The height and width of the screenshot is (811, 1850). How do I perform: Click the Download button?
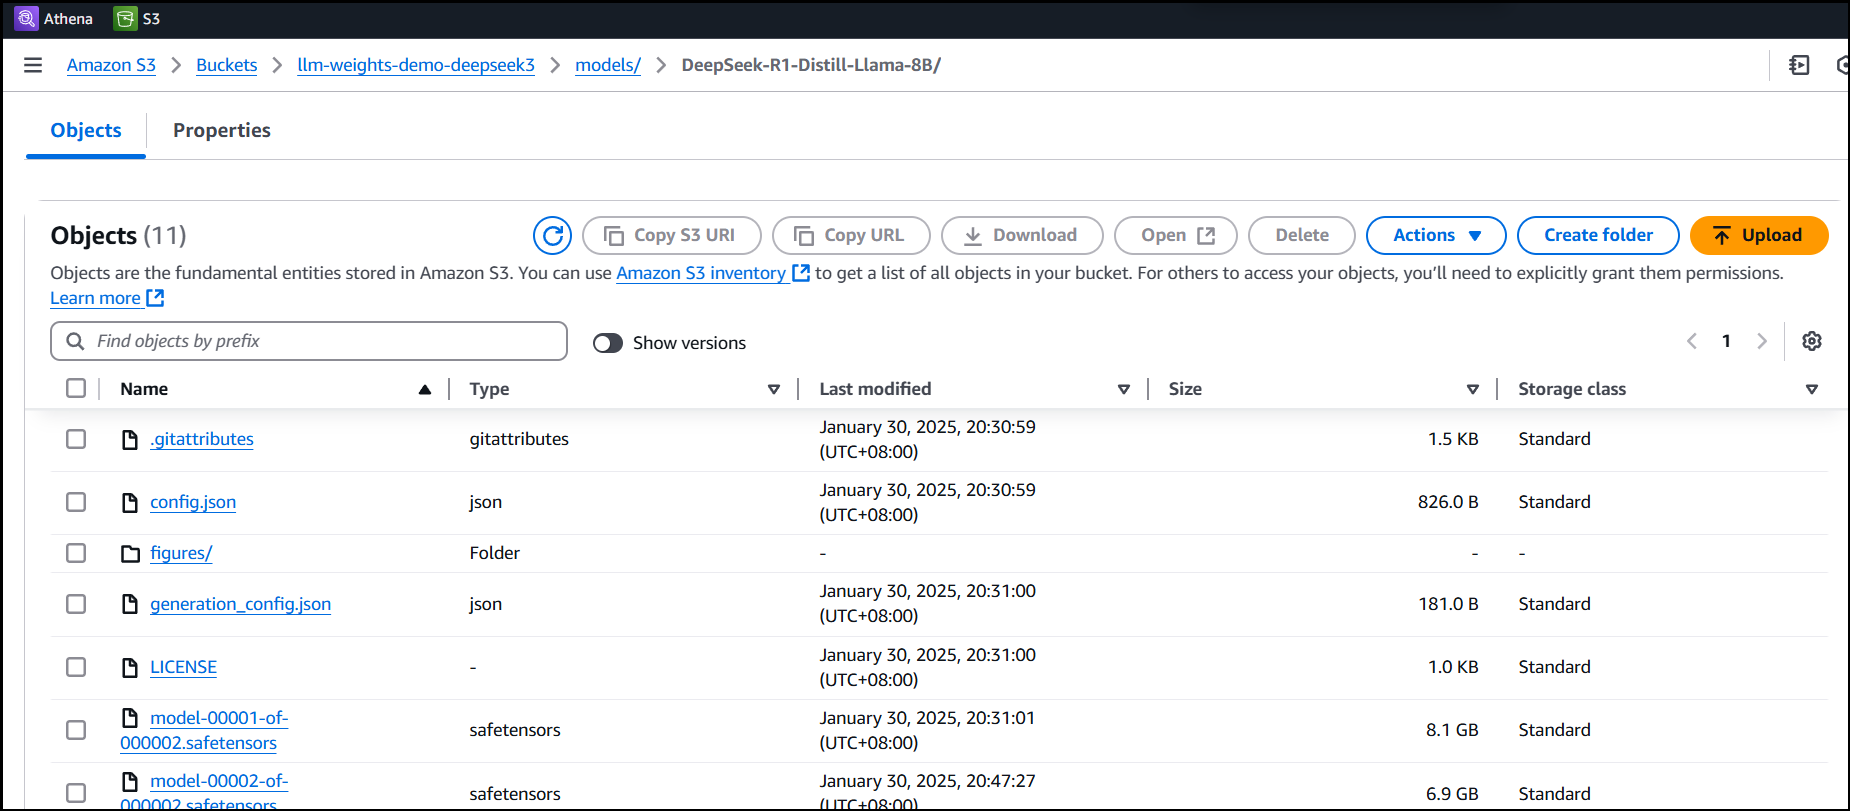point(1022,235)
